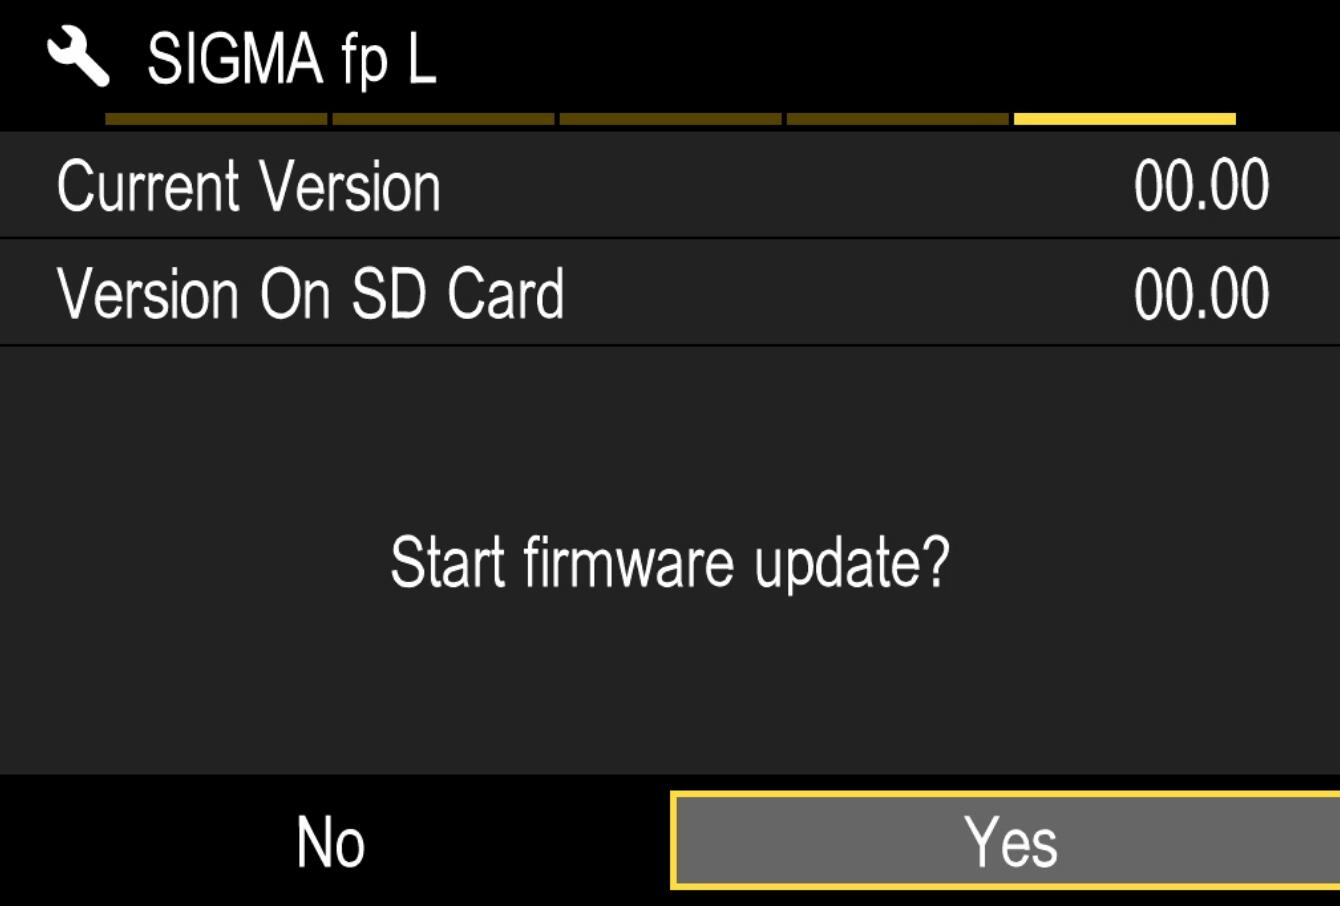1340x908 pixels.
Task: Click the letter L in model name
Action: 421,59
